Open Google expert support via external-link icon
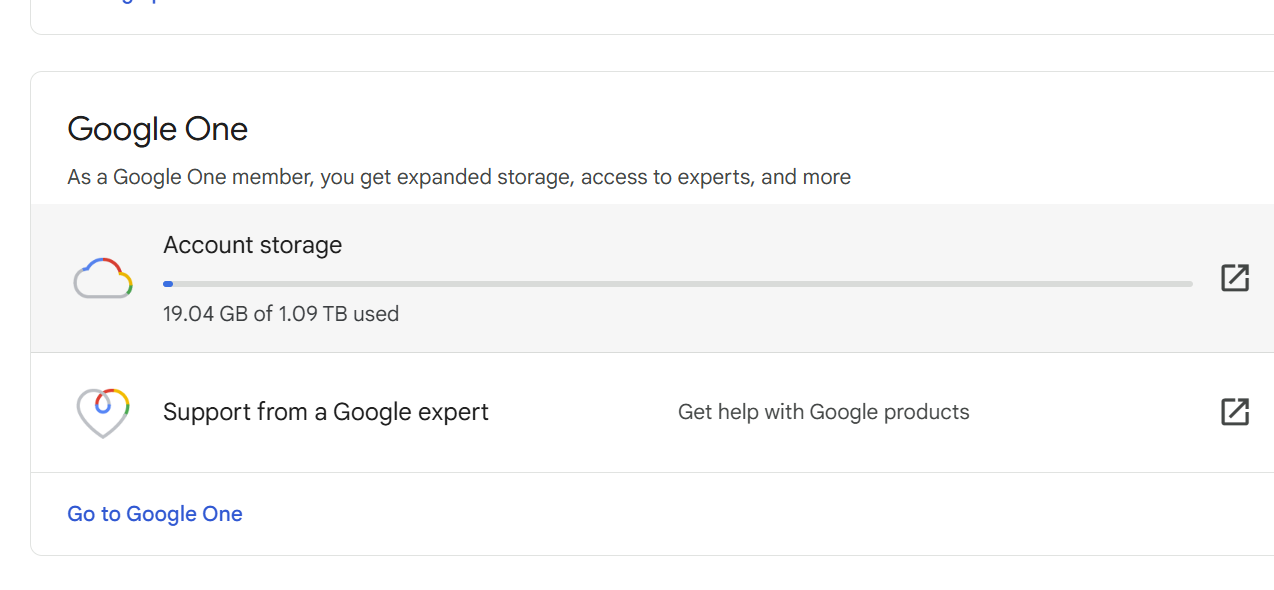Viewport: 1274px width, 590px height. coord(1235,412)
